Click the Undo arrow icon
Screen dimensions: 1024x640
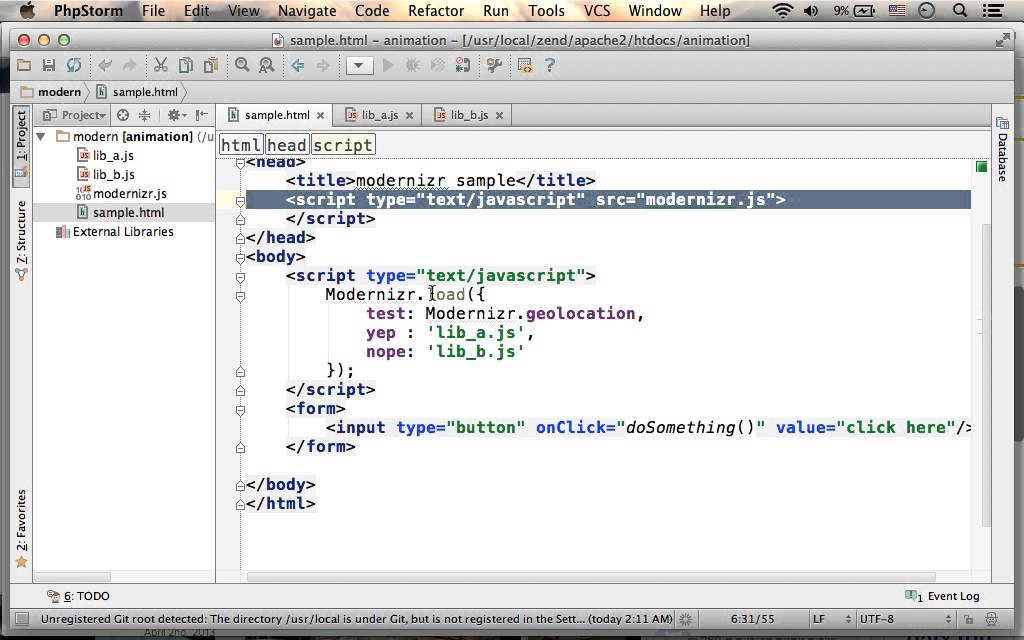pyautogui.click(x=104, y=65)
